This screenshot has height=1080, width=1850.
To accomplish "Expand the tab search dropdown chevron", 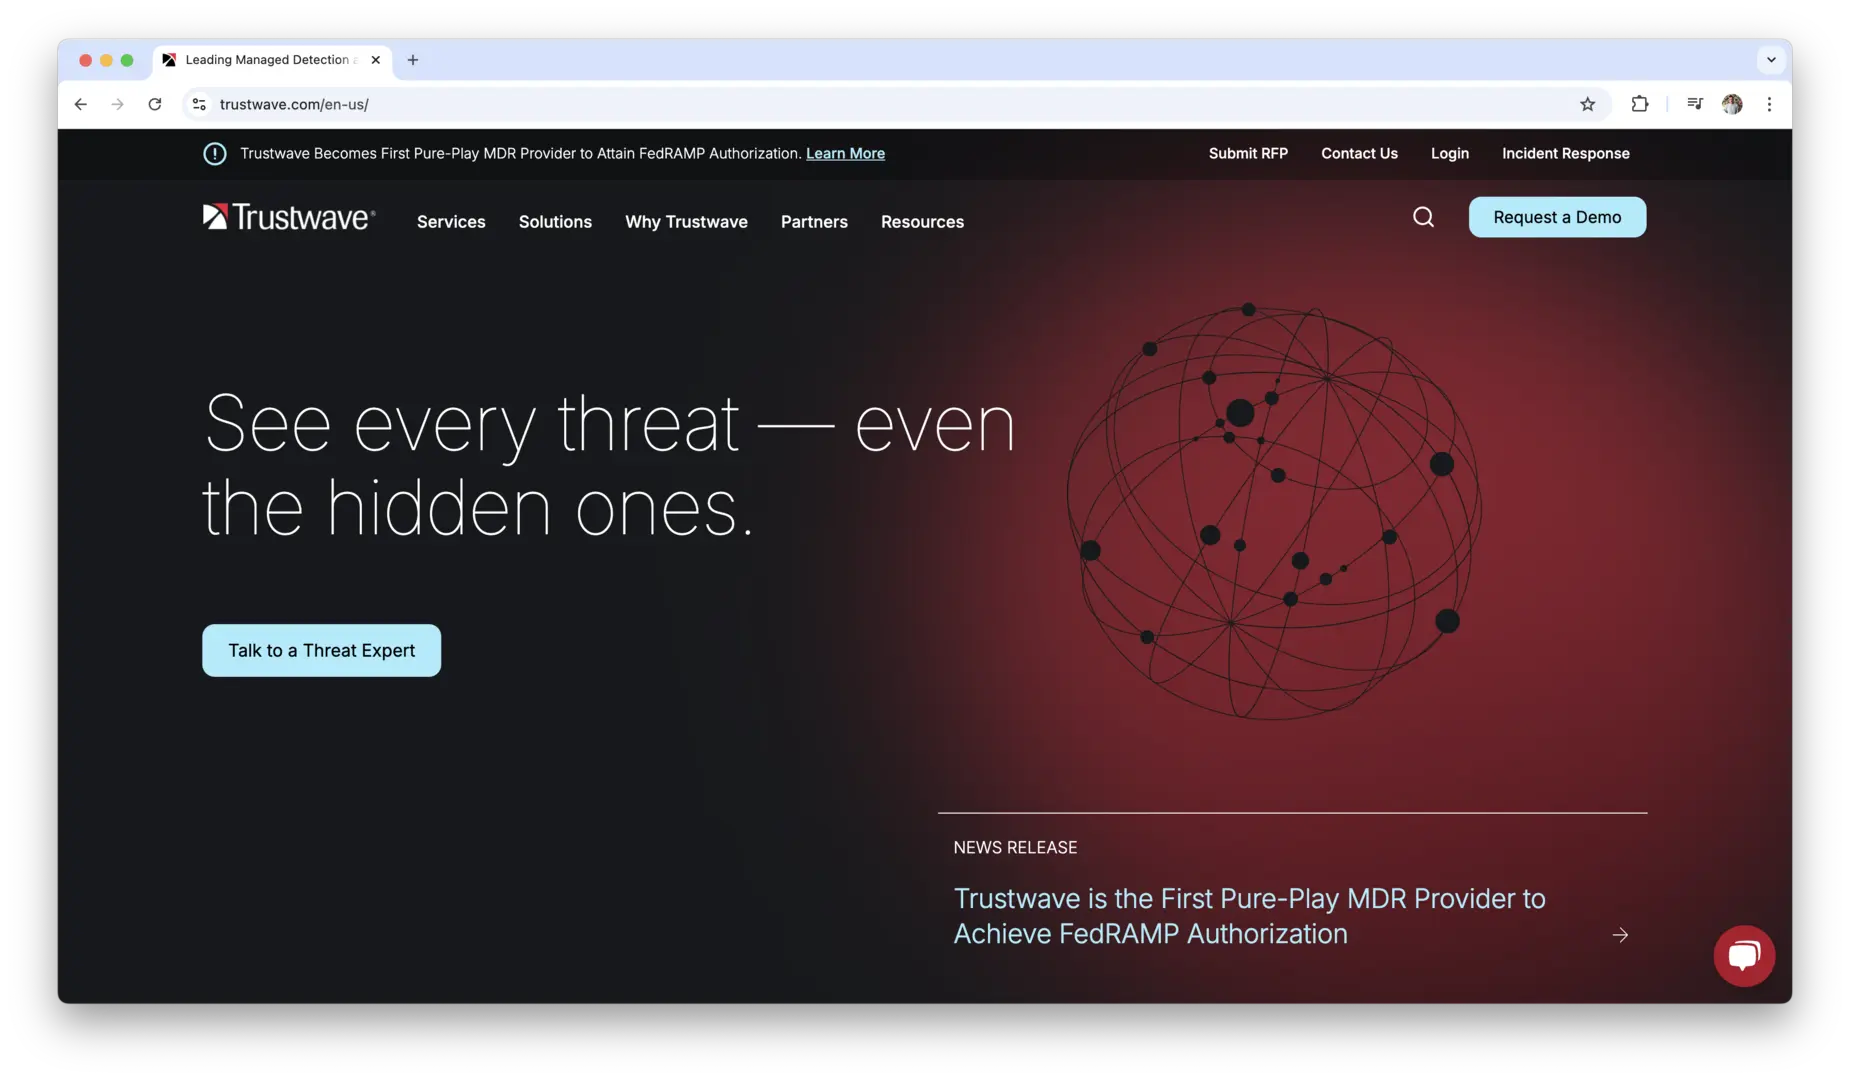I will 1771,60.
